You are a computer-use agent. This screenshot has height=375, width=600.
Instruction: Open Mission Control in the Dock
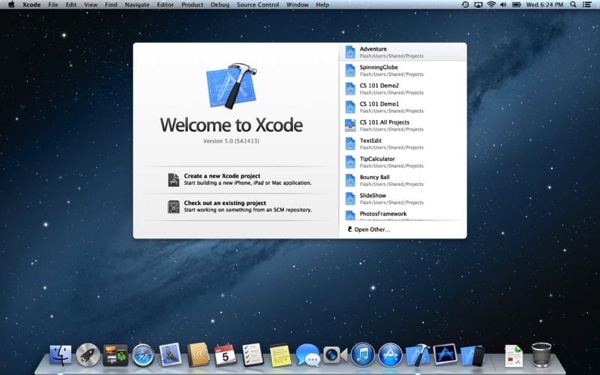point(115,355)
